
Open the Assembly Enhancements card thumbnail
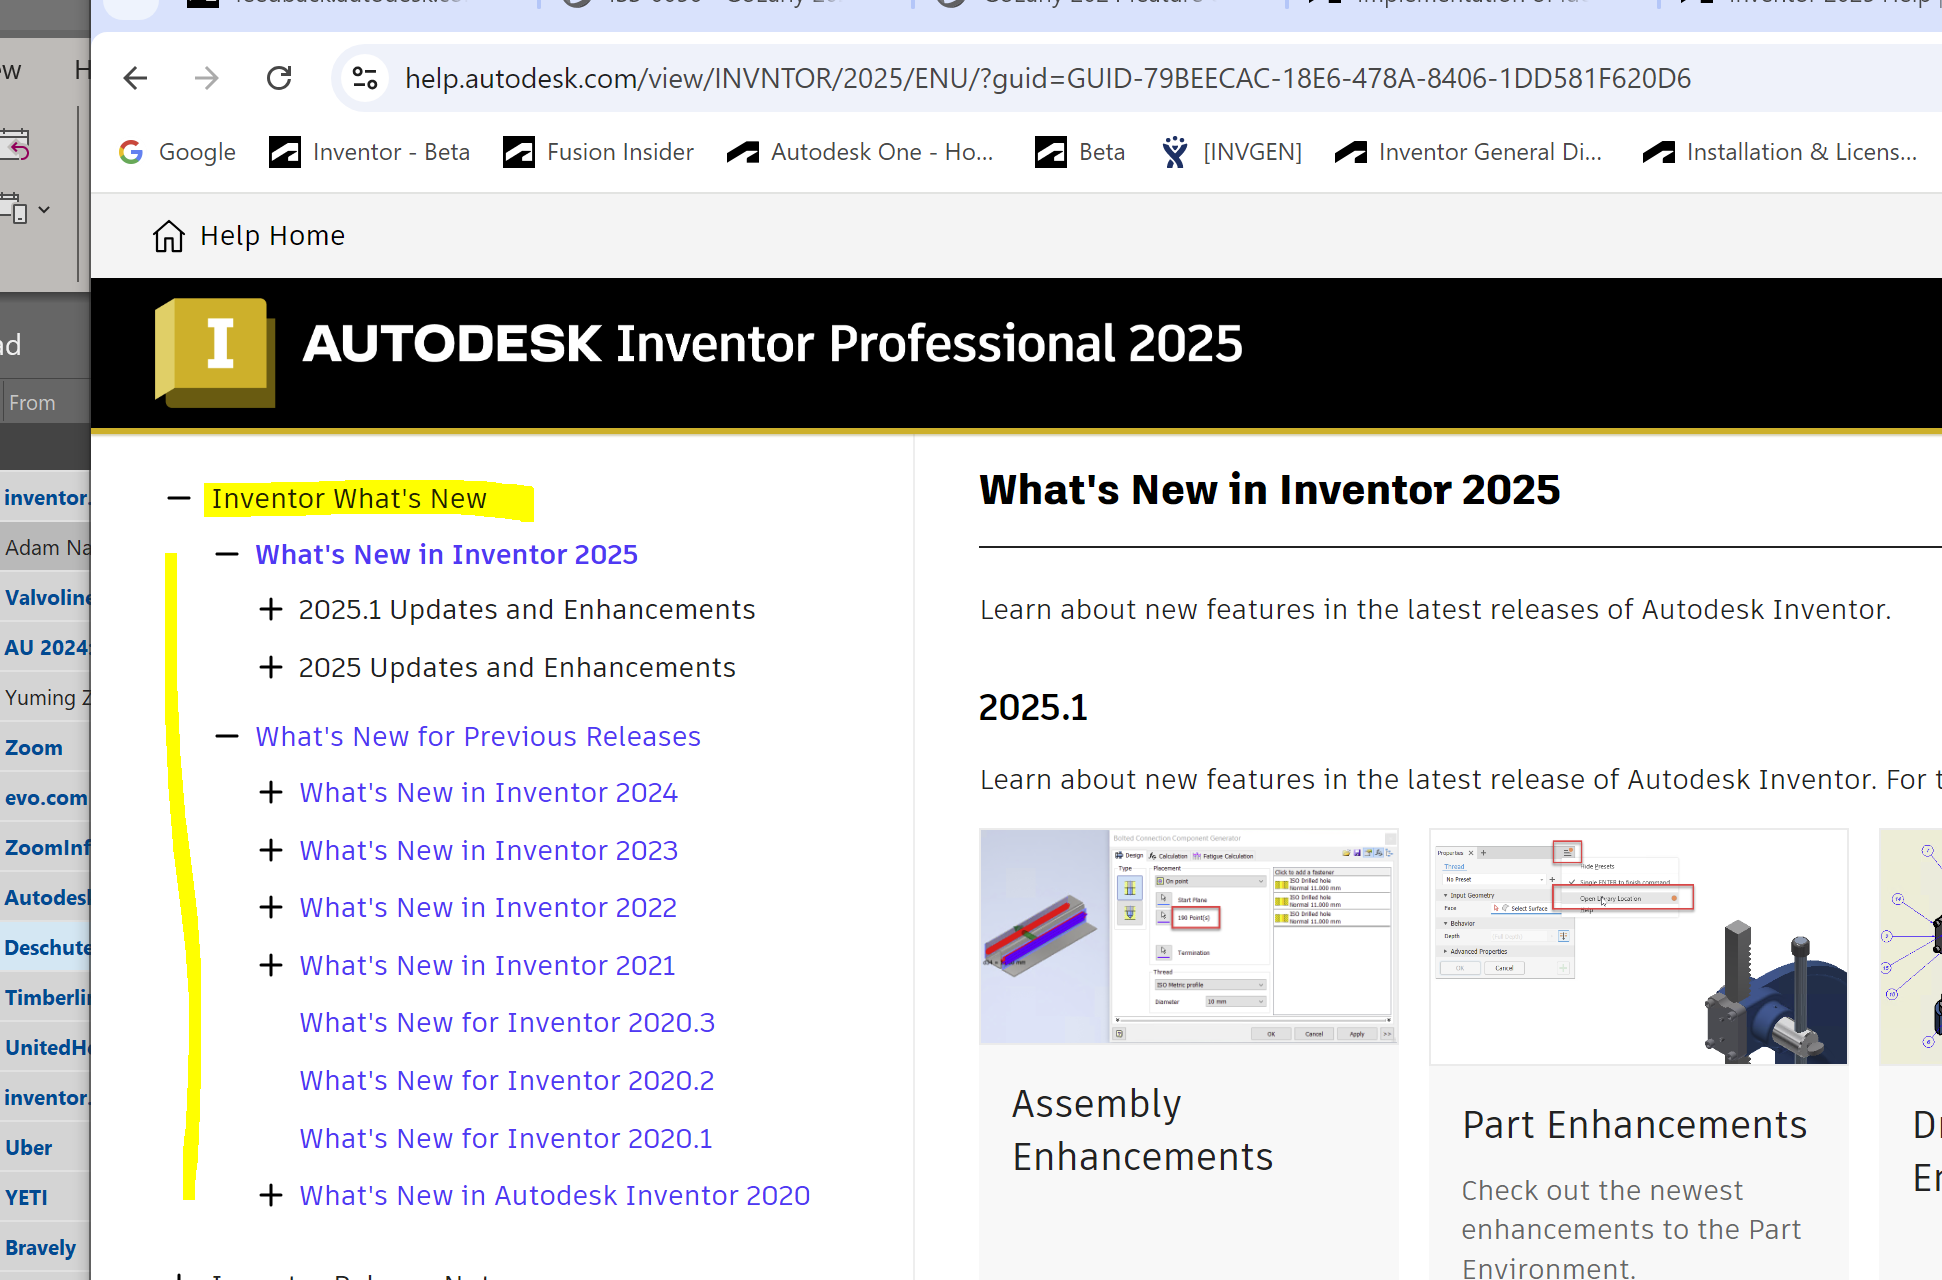tap(1189, 936)
